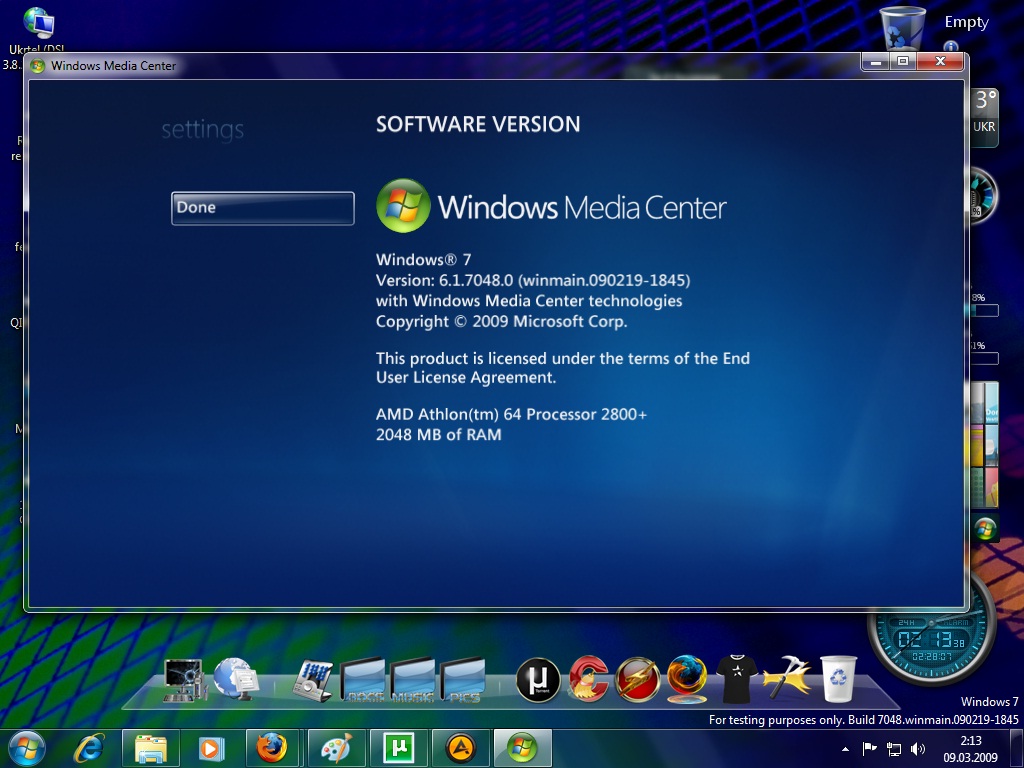The width and height of the screenshot is (1024, 768).
Task: Launch CCleaner from the dock
Action: pyautogui.click(x=588, y=679)
